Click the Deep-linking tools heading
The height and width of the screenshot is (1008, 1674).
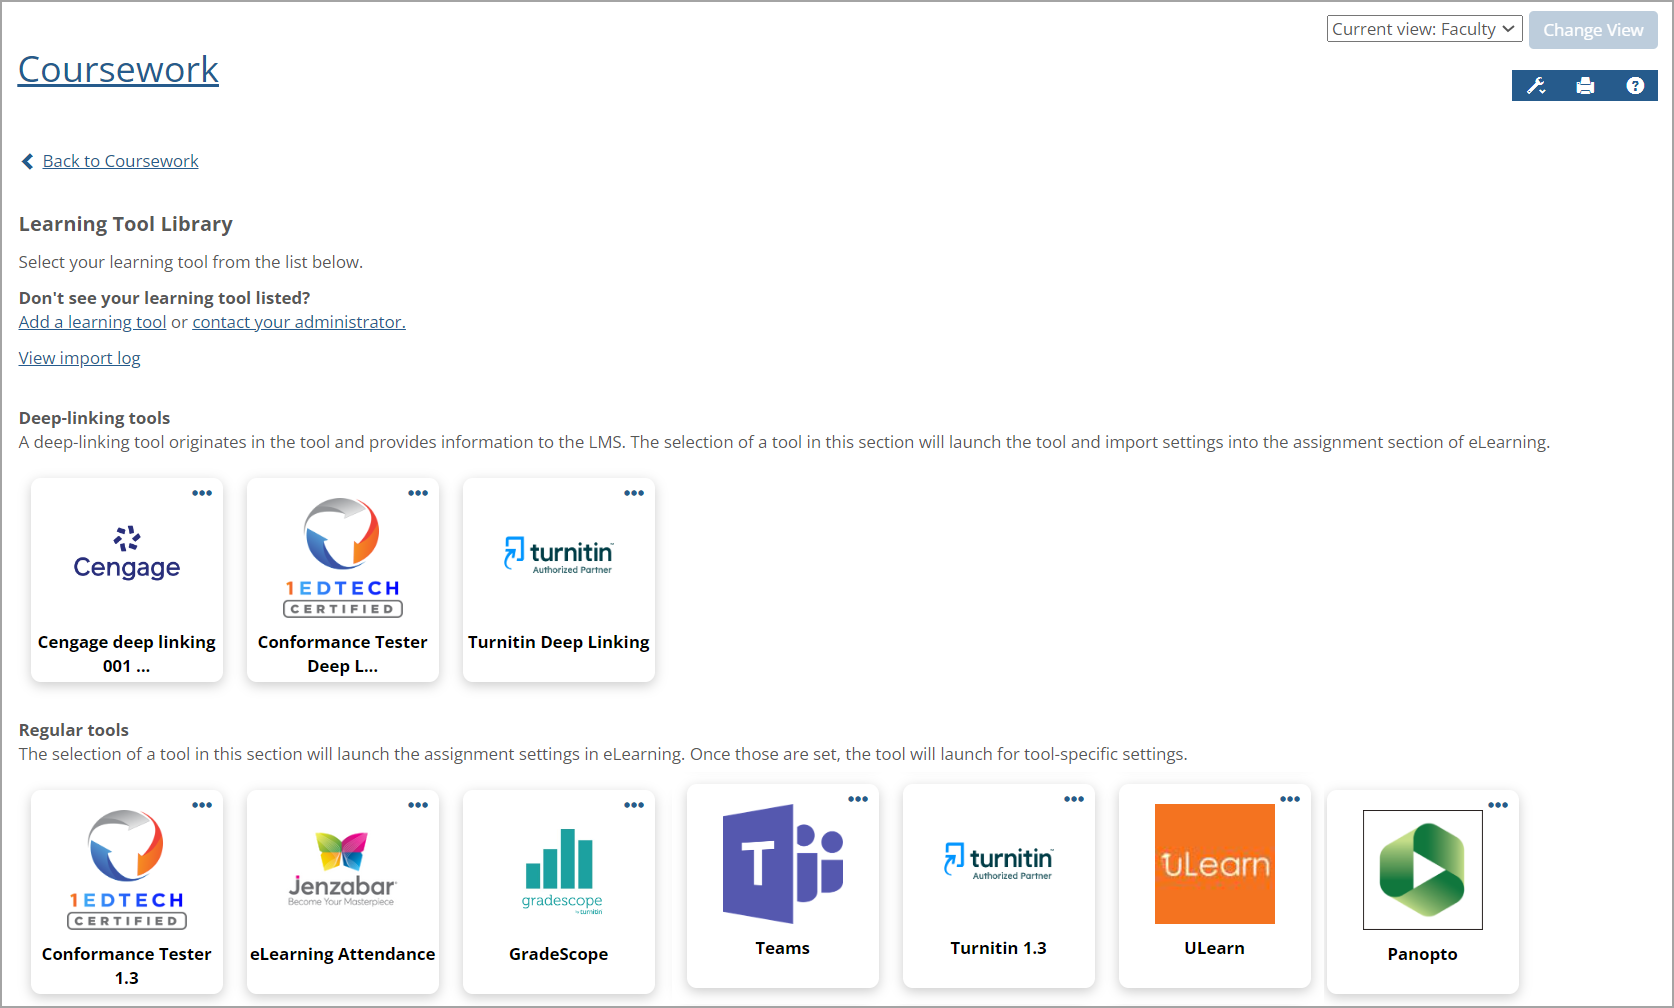pos(95,418)
